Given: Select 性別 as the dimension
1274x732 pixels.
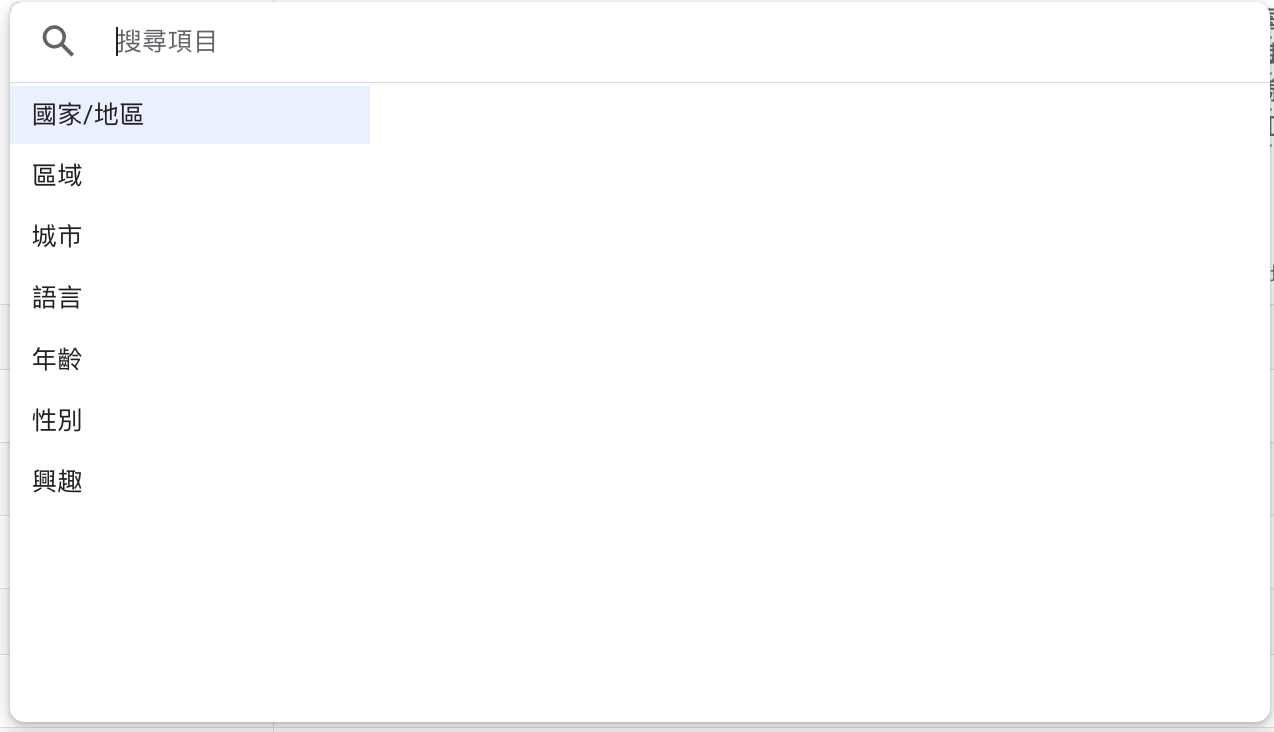Looking at the screenshot, I should pos(58,420).
